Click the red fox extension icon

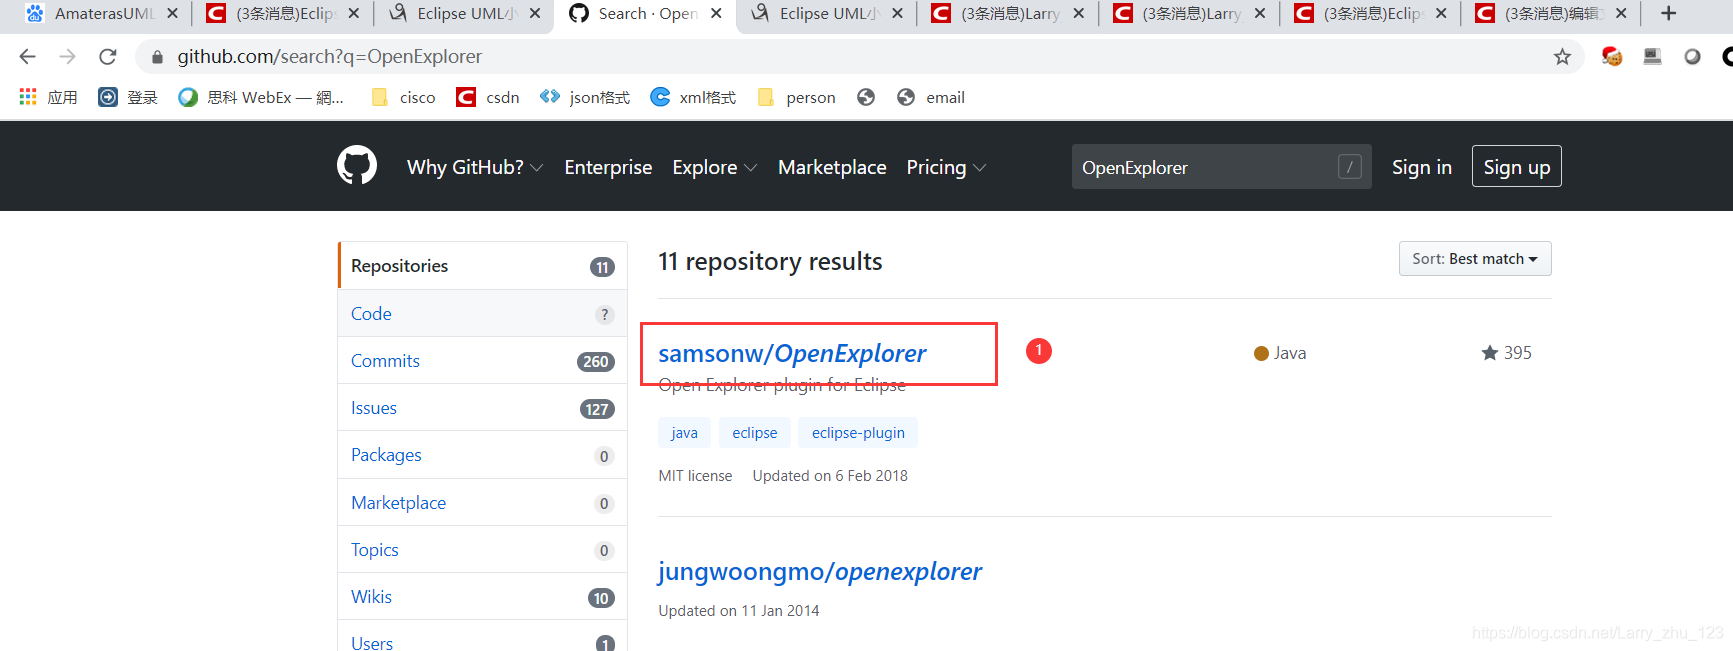tap(1612, 57)
